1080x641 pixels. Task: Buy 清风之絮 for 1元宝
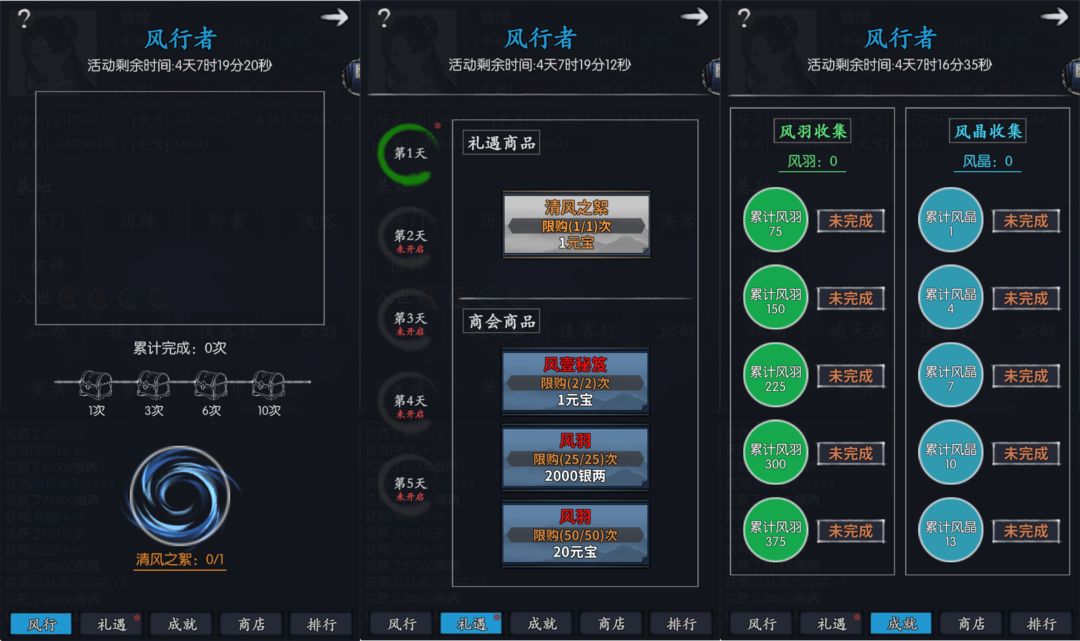pos(576,224)
